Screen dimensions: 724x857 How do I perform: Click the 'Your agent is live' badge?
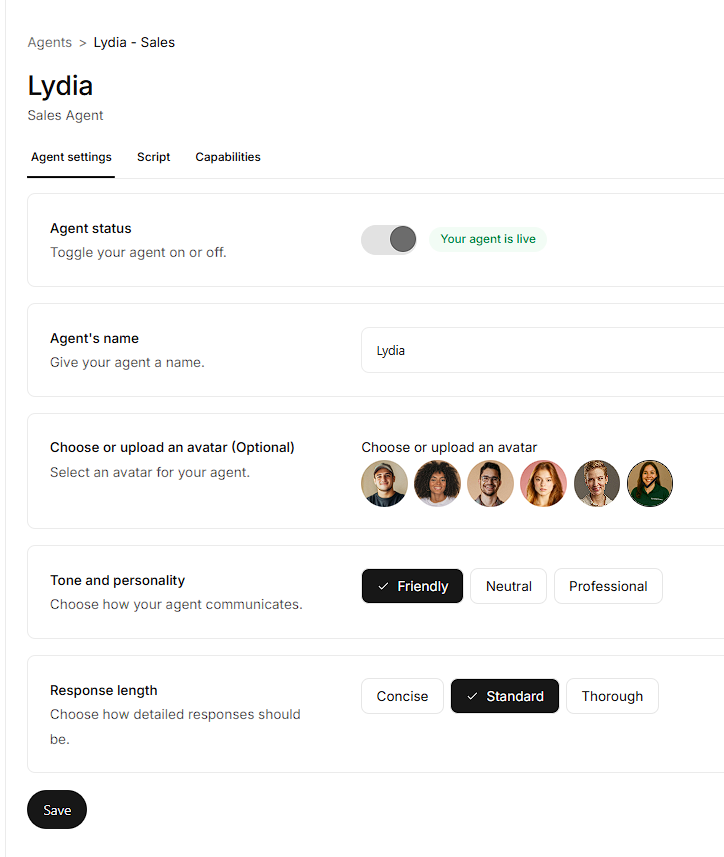[488, 239]
